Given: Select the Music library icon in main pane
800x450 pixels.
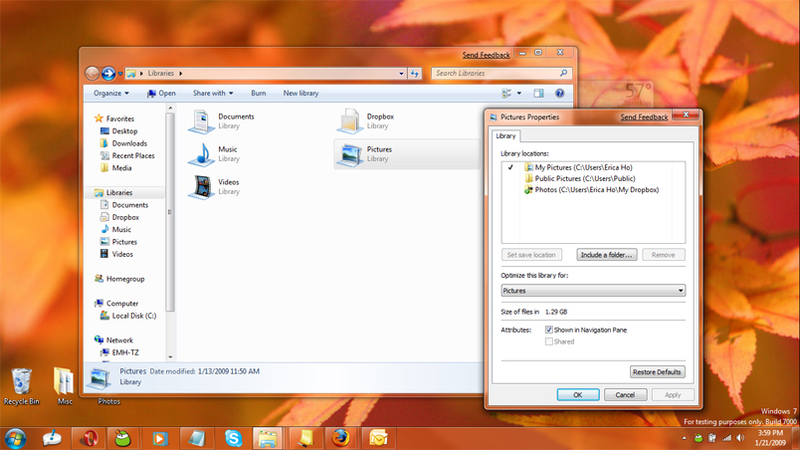Looking at the screenshot, I should [201, 154].
